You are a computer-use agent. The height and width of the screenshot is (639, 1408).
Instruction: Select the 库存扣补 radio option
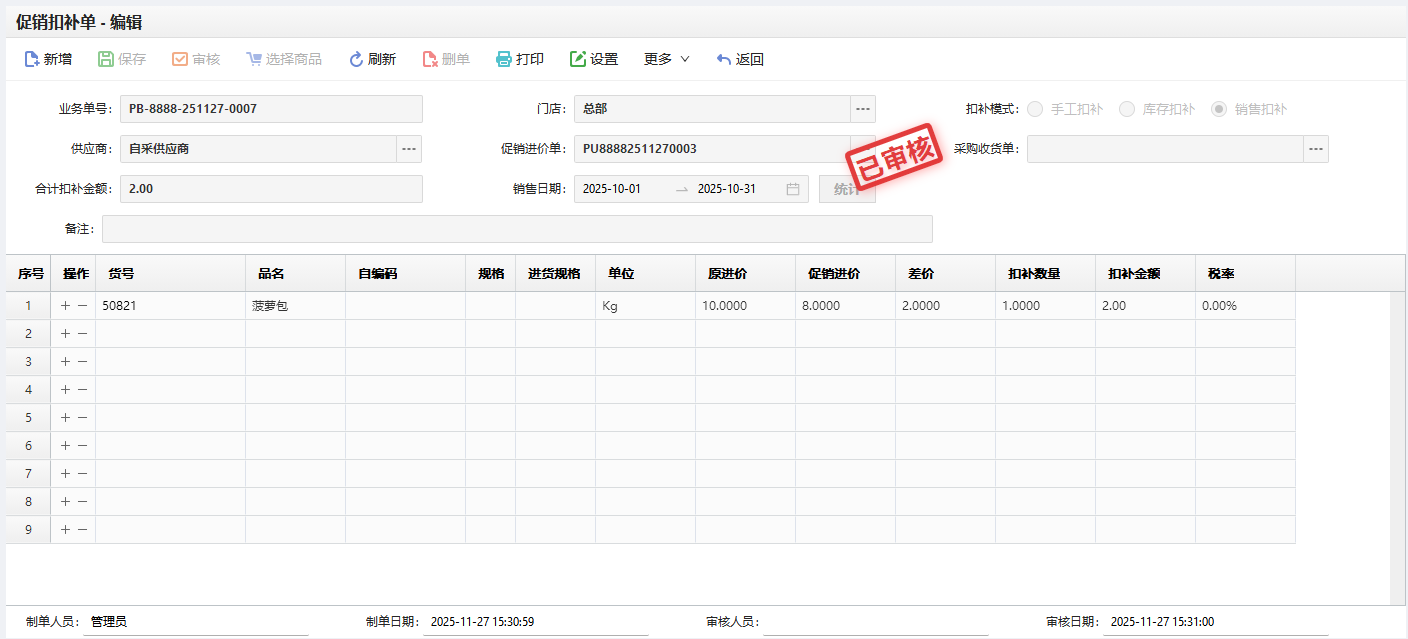pos(1127,109)
